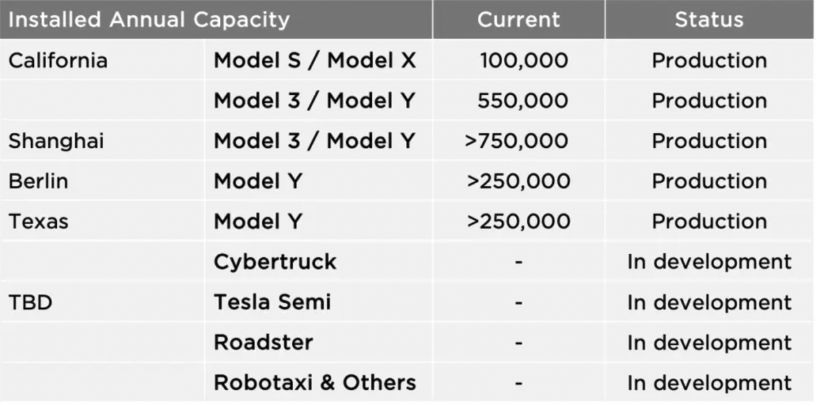Select the Texas location cell

(x=39, y=221)
